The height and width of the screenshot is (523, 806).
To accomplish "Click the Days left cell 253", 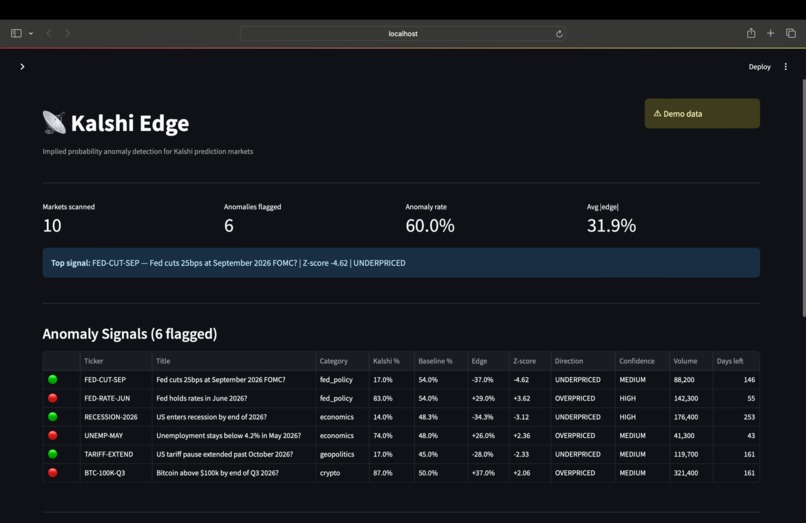I will point(736,417).
